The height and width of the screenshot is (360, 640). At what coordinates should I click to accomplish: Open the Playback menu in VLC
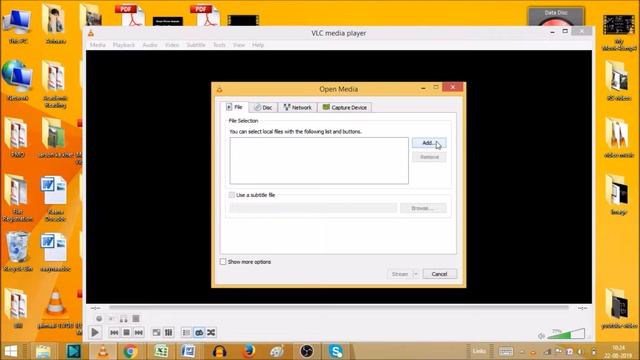tap(124, 45)
